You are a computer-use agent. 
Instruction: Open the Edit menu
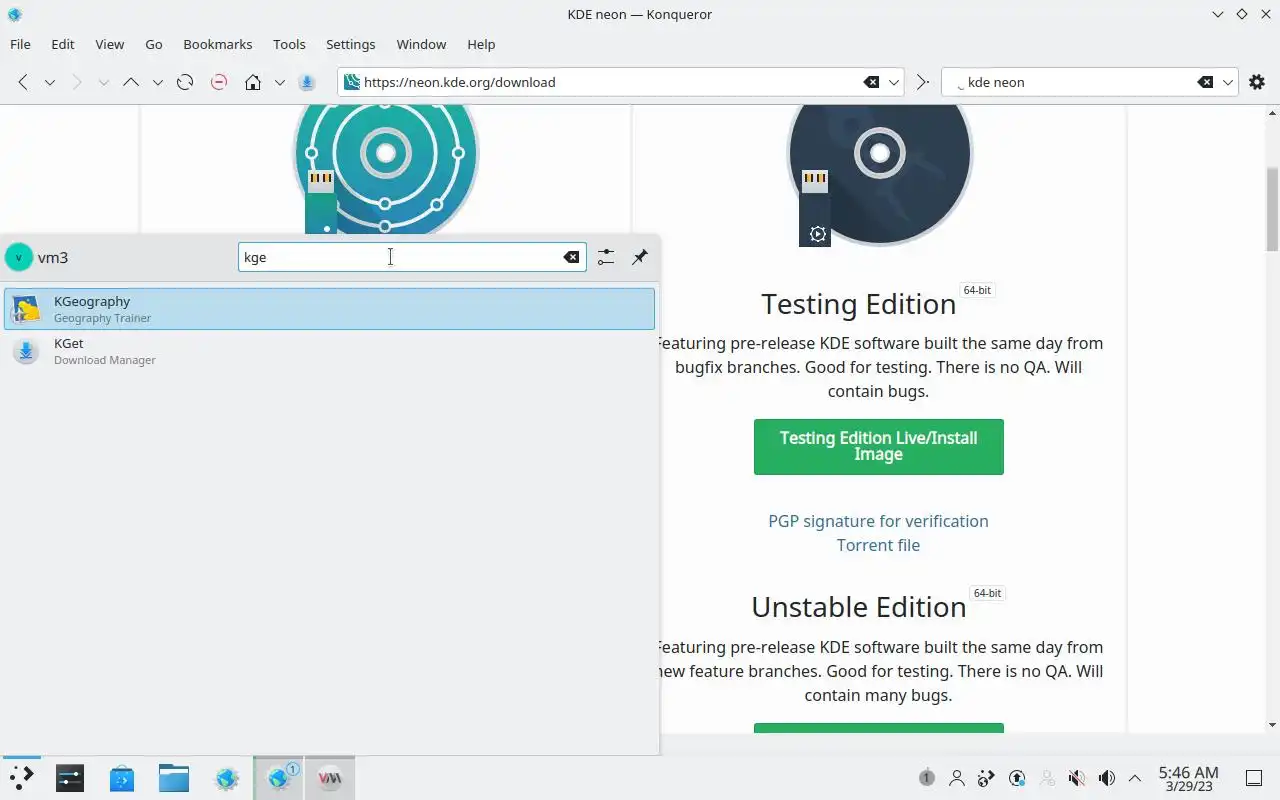tap(63, 44)
